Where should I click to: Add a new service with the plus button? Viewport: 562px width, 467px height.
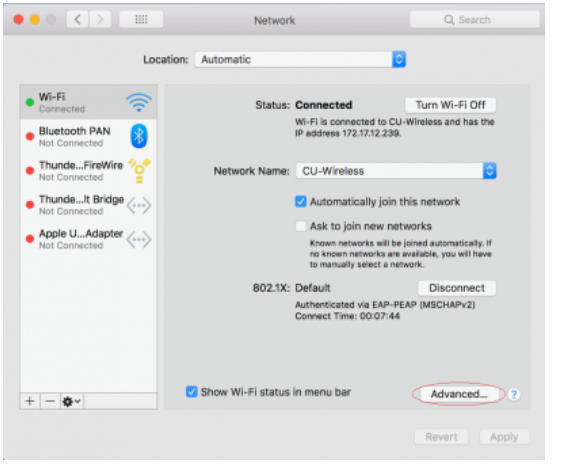tap(30, 401)
